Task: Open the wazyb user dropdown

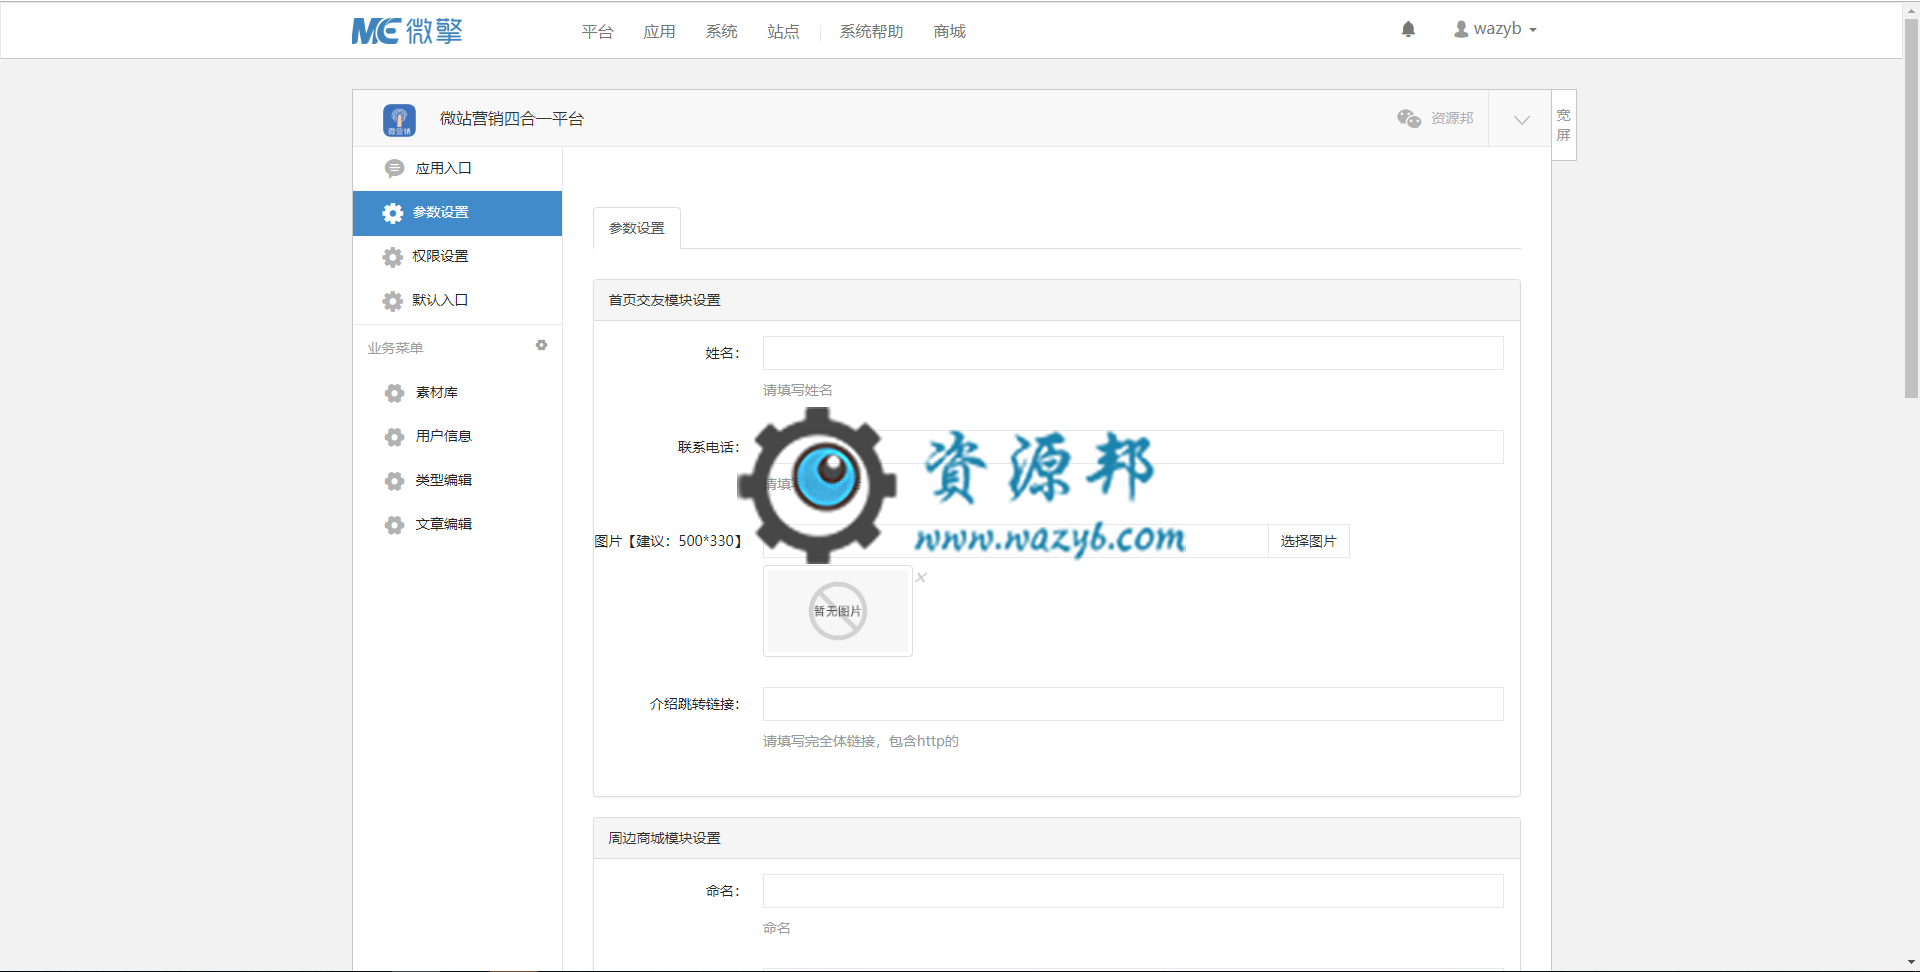Action: coord(1495,29)
